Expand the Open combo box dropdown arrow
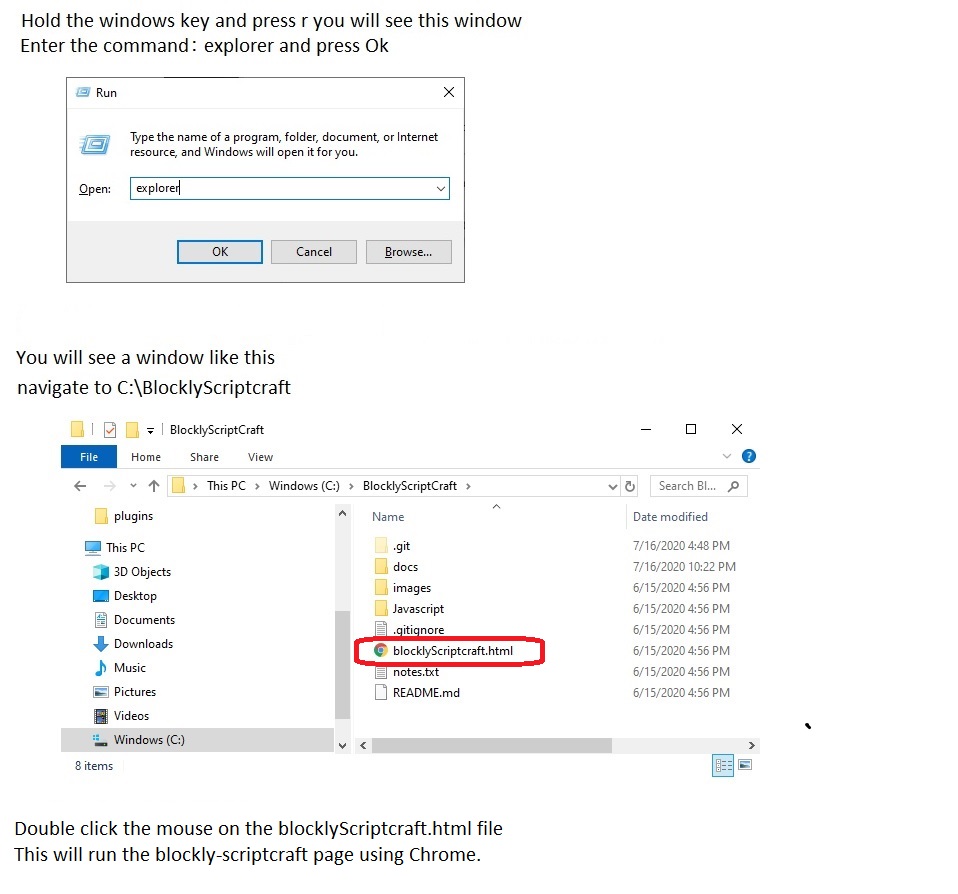Viewport: 958px width, 894px height. point(440,188)
